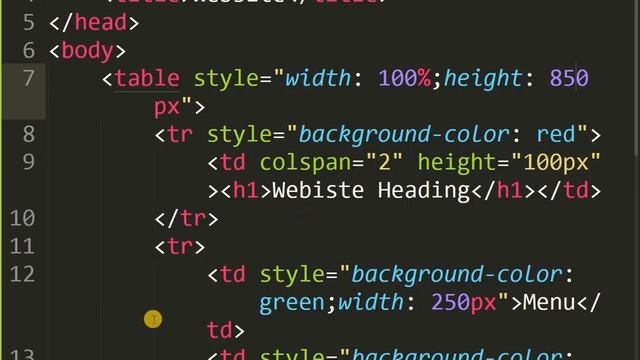Click the table tag name on line 7

(x=147, y=78)
